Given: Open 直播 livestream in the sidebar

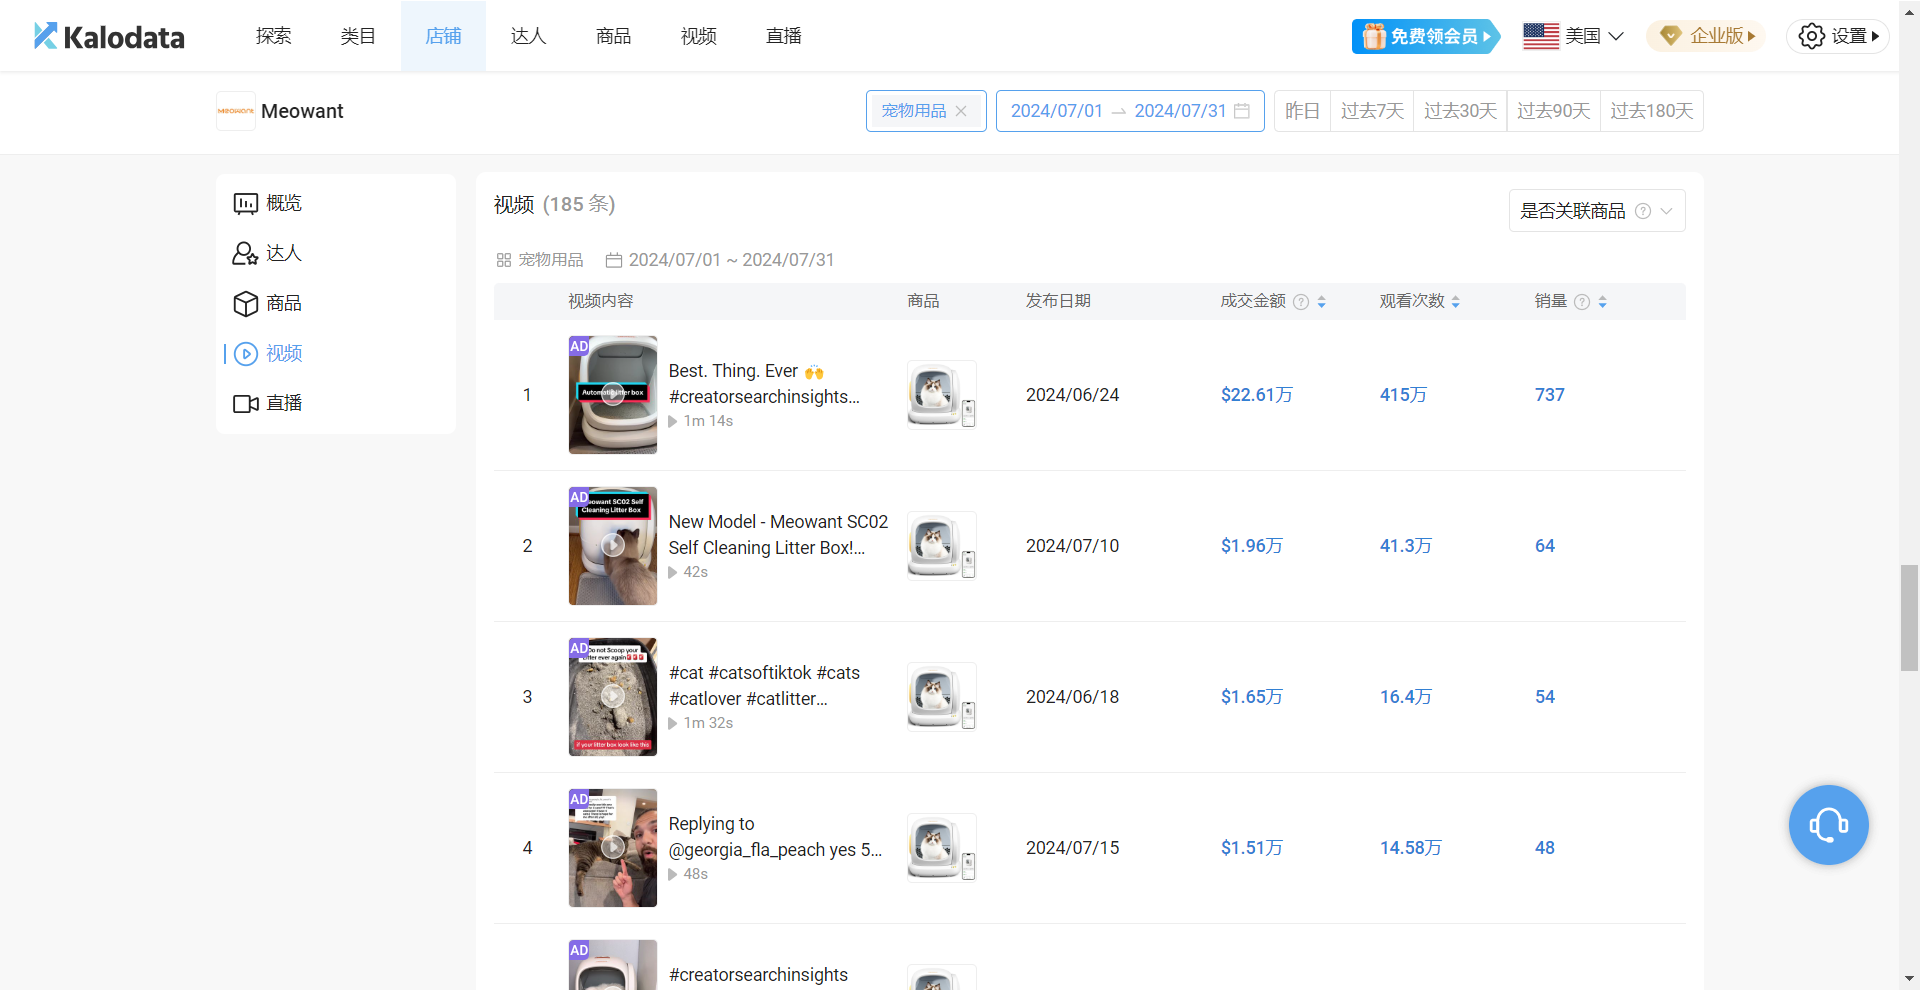Looking at the screenshot, I should (x=268, y=403).
